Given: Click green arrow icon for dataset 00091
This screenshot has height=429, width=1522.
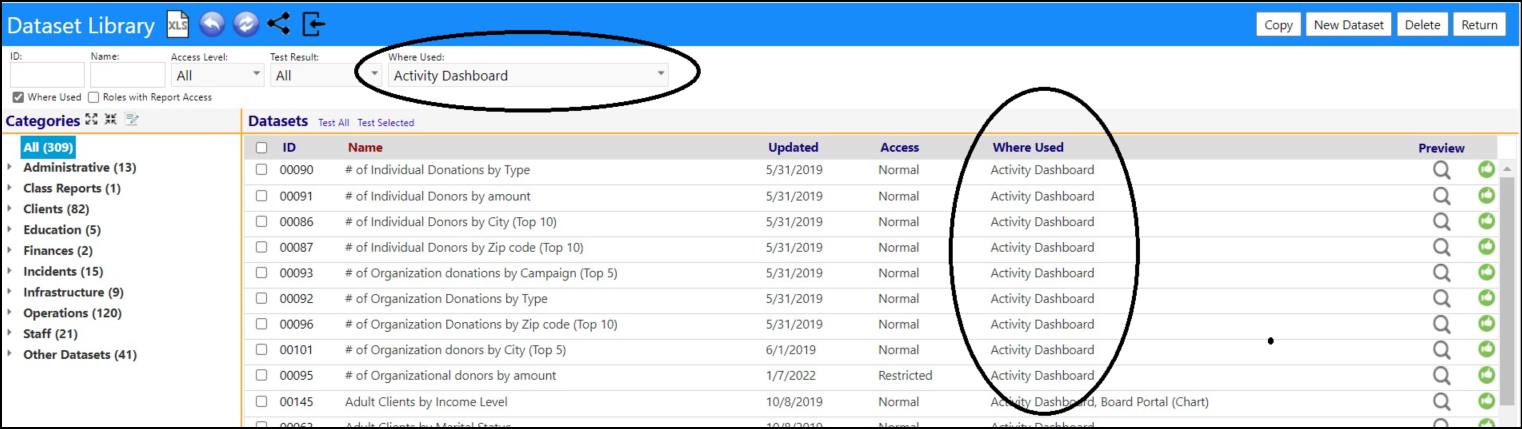Looking at the screenshot, I should 1486,196.
